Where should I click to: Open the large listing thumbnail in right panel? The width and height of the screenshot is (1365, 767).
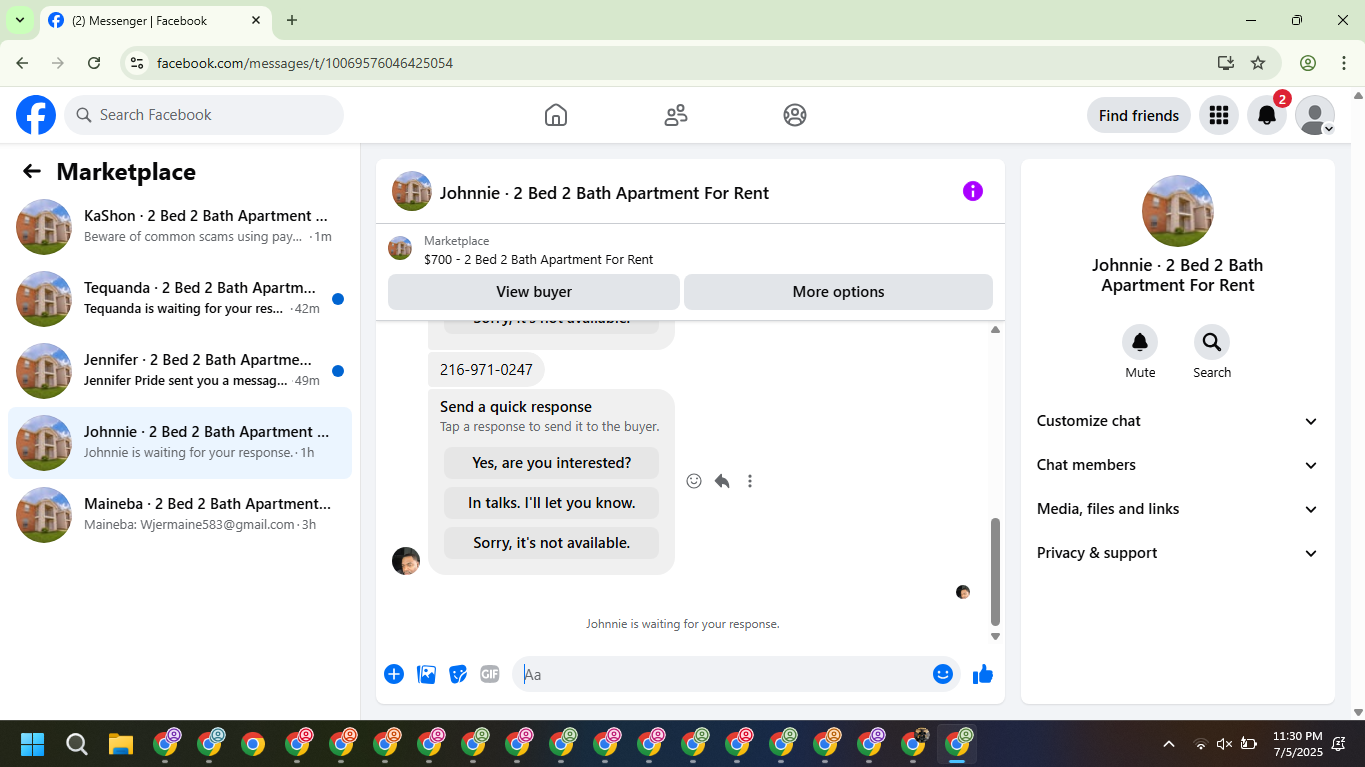(x=1178, y=211)
